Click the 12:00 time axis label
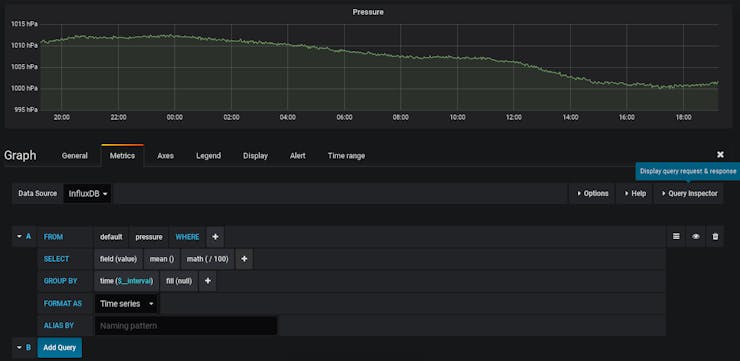The width and height of the screenshot is (740, 361). pos(513,118)
